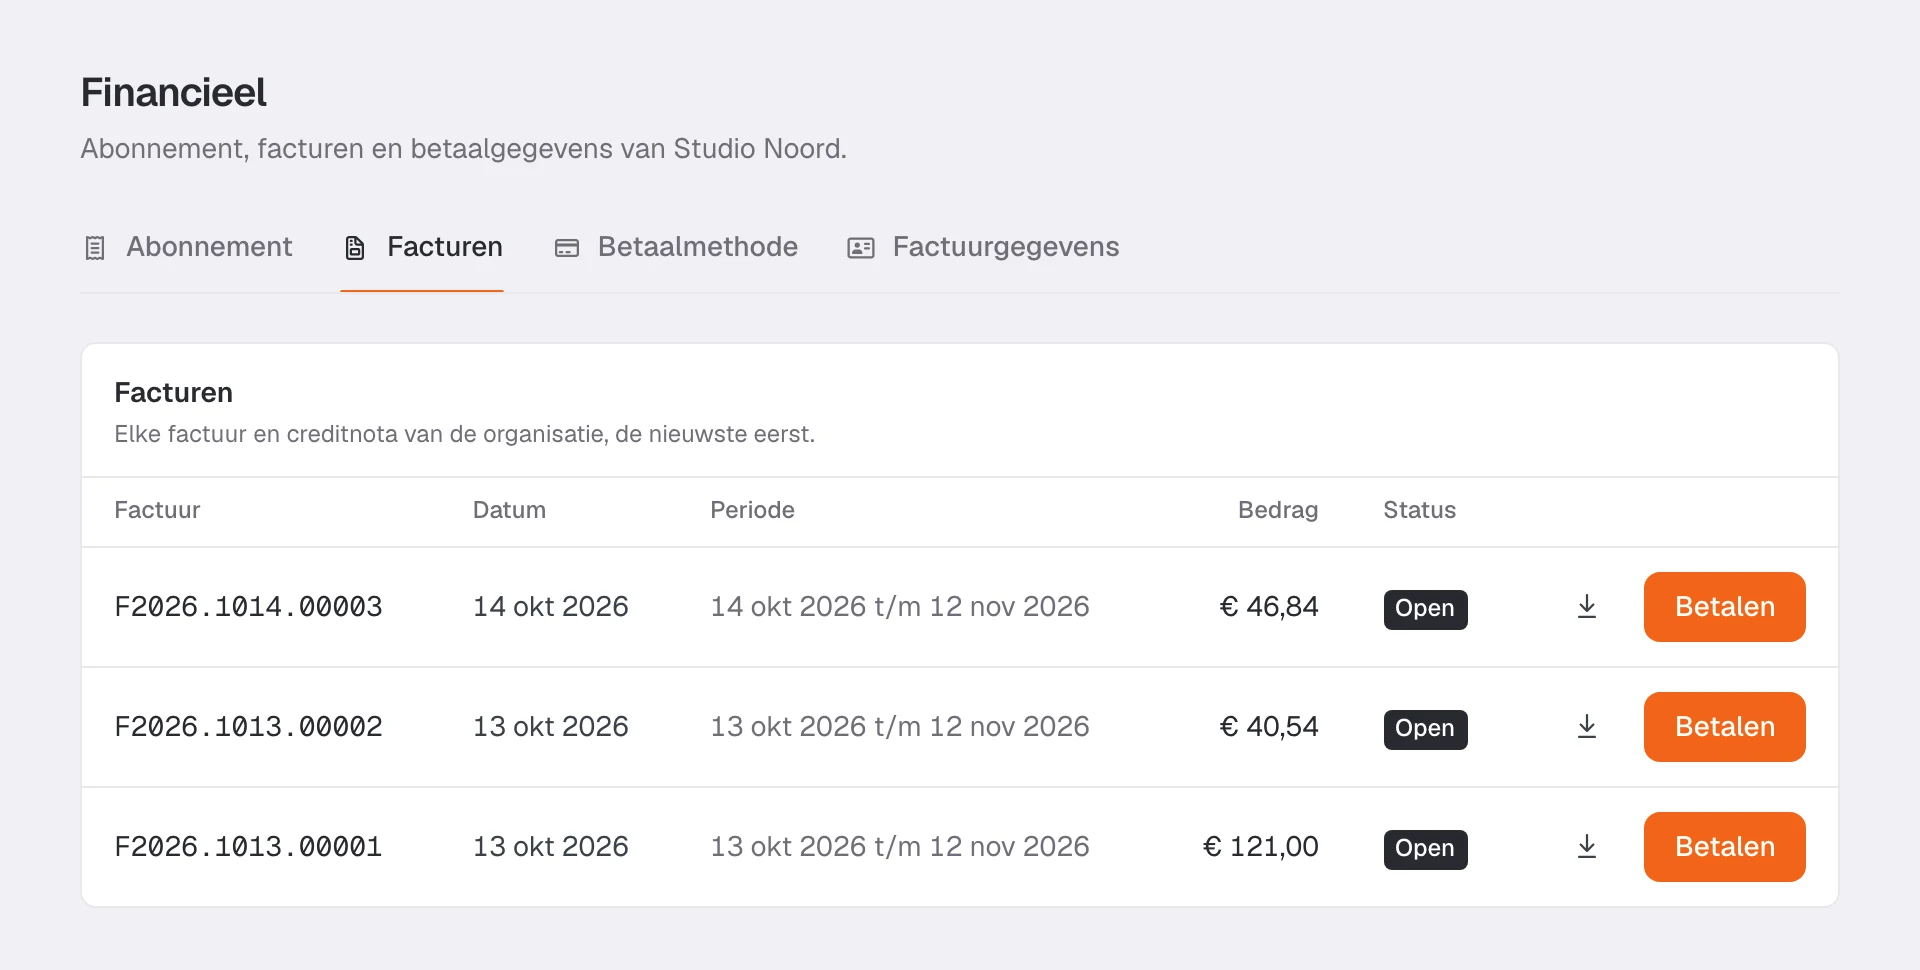Image resolution: width=1920 pixels, height=970 pixels.
Task: Select the Facturen tab
Action: pos(422,247)
